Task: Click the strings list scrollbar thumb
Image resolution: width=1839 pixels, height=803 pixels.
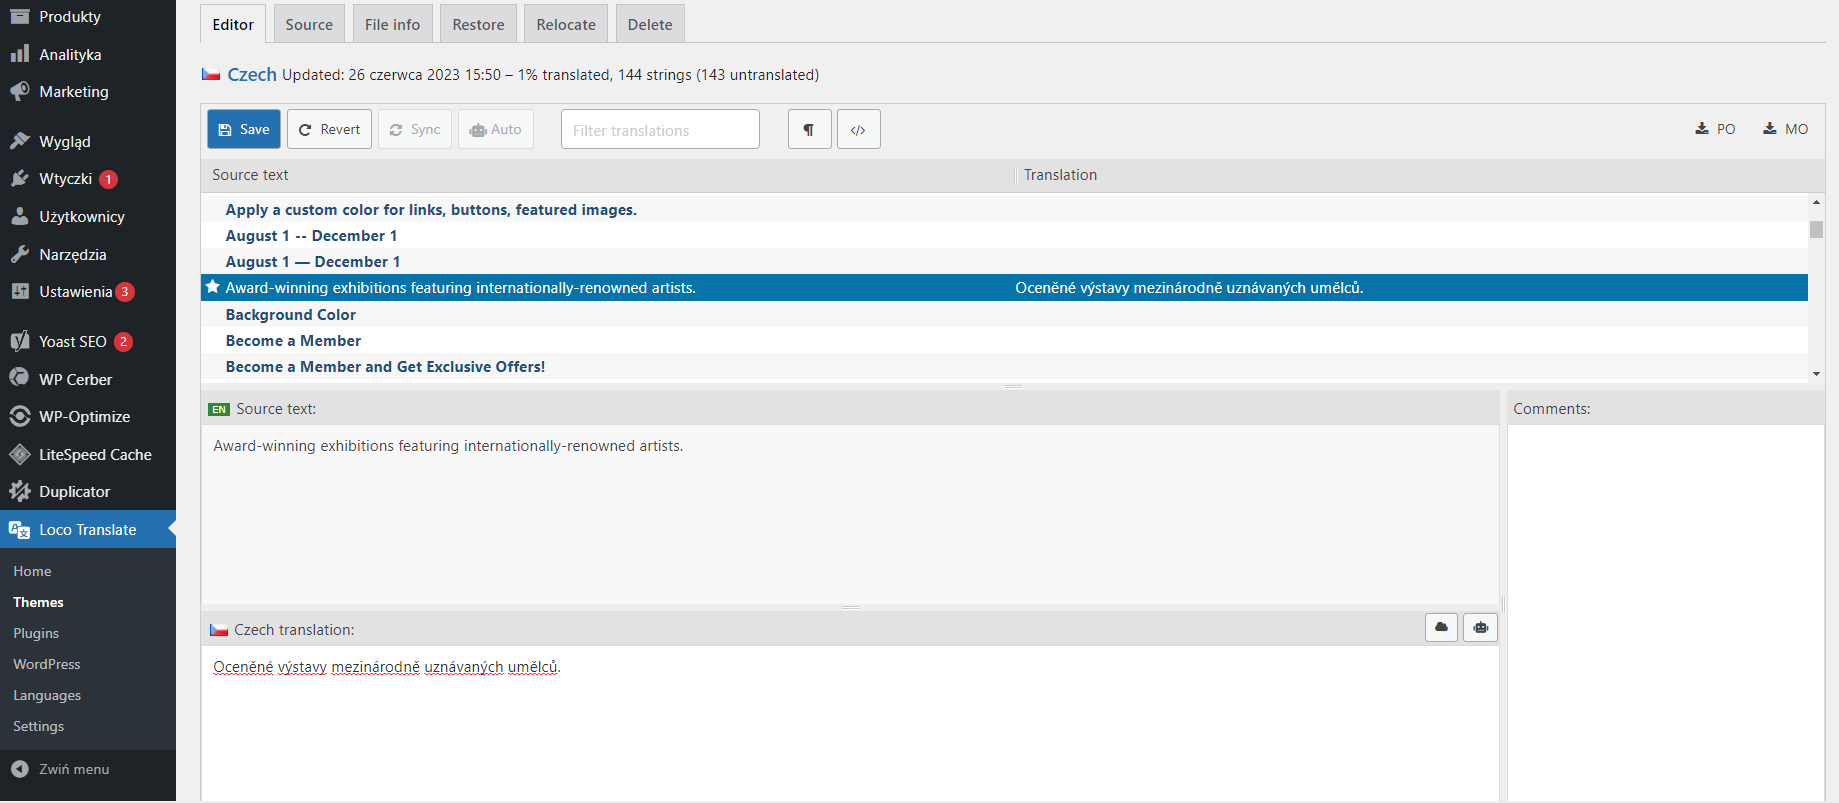Action: tap(1816, 229)
